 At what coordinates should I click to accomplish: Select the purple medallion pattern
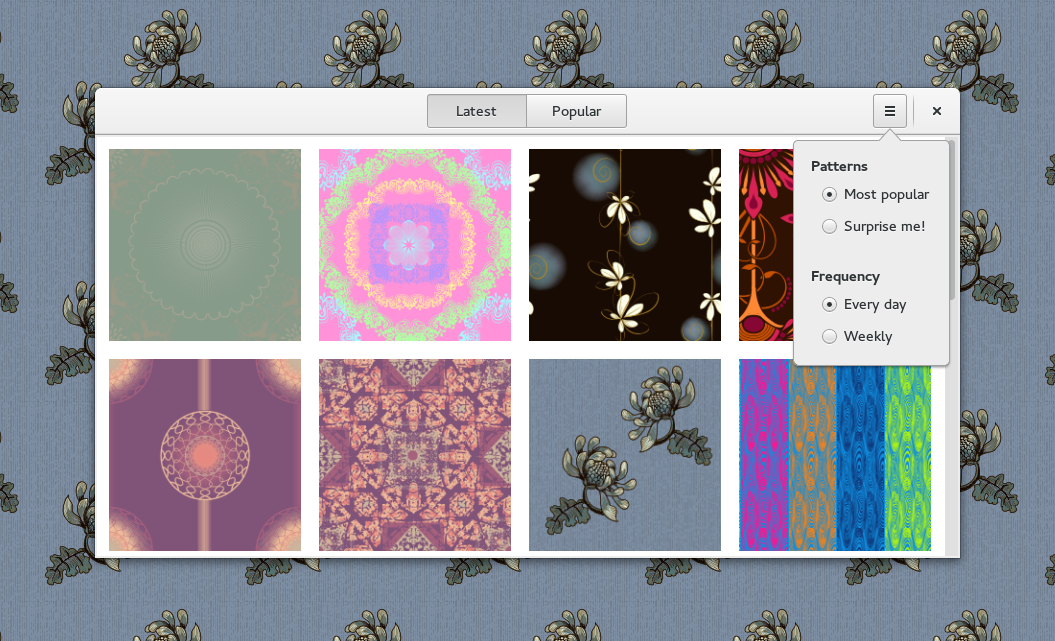tap(204, 455)
